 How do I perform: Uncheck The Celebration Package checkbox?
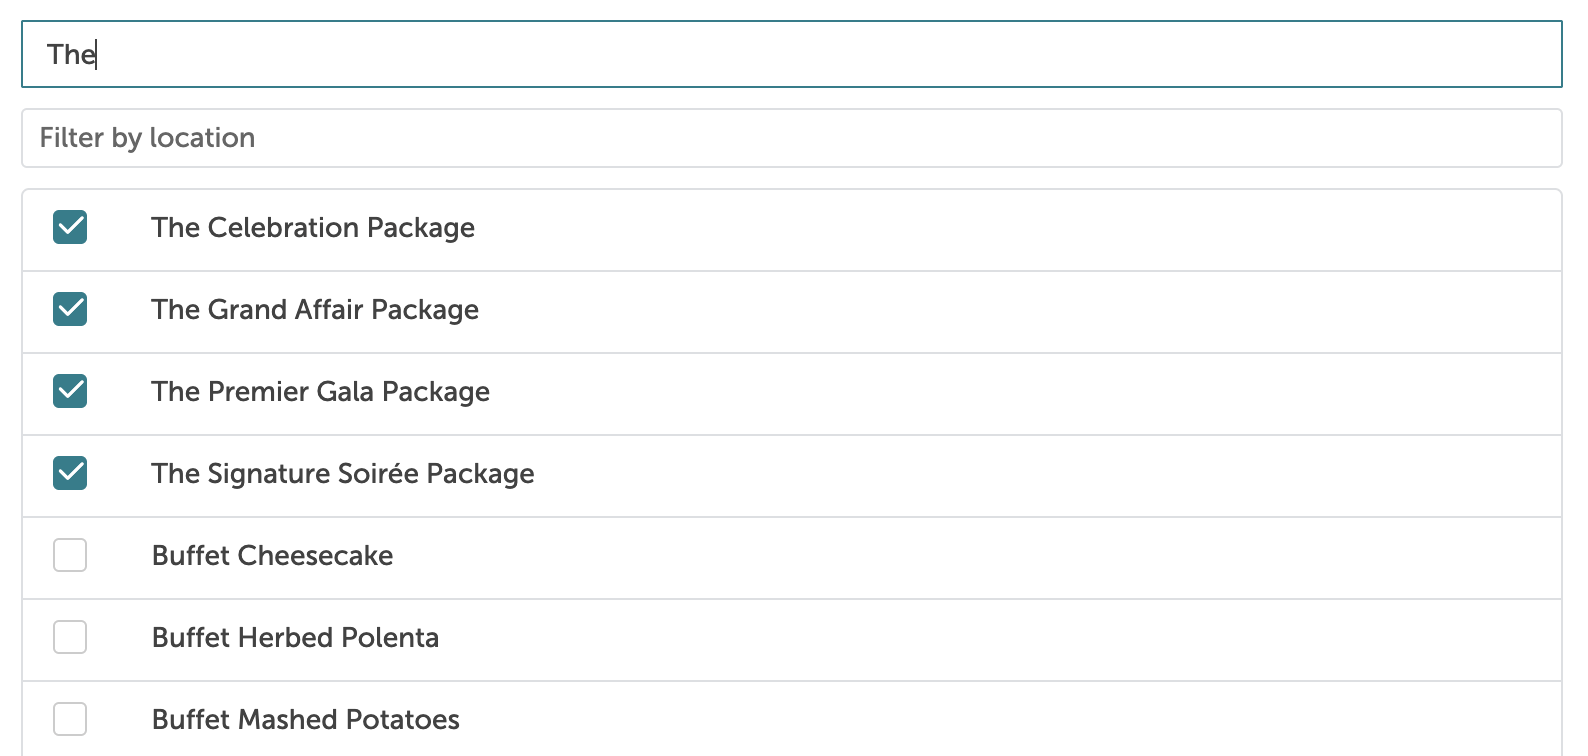click(70, 227)
